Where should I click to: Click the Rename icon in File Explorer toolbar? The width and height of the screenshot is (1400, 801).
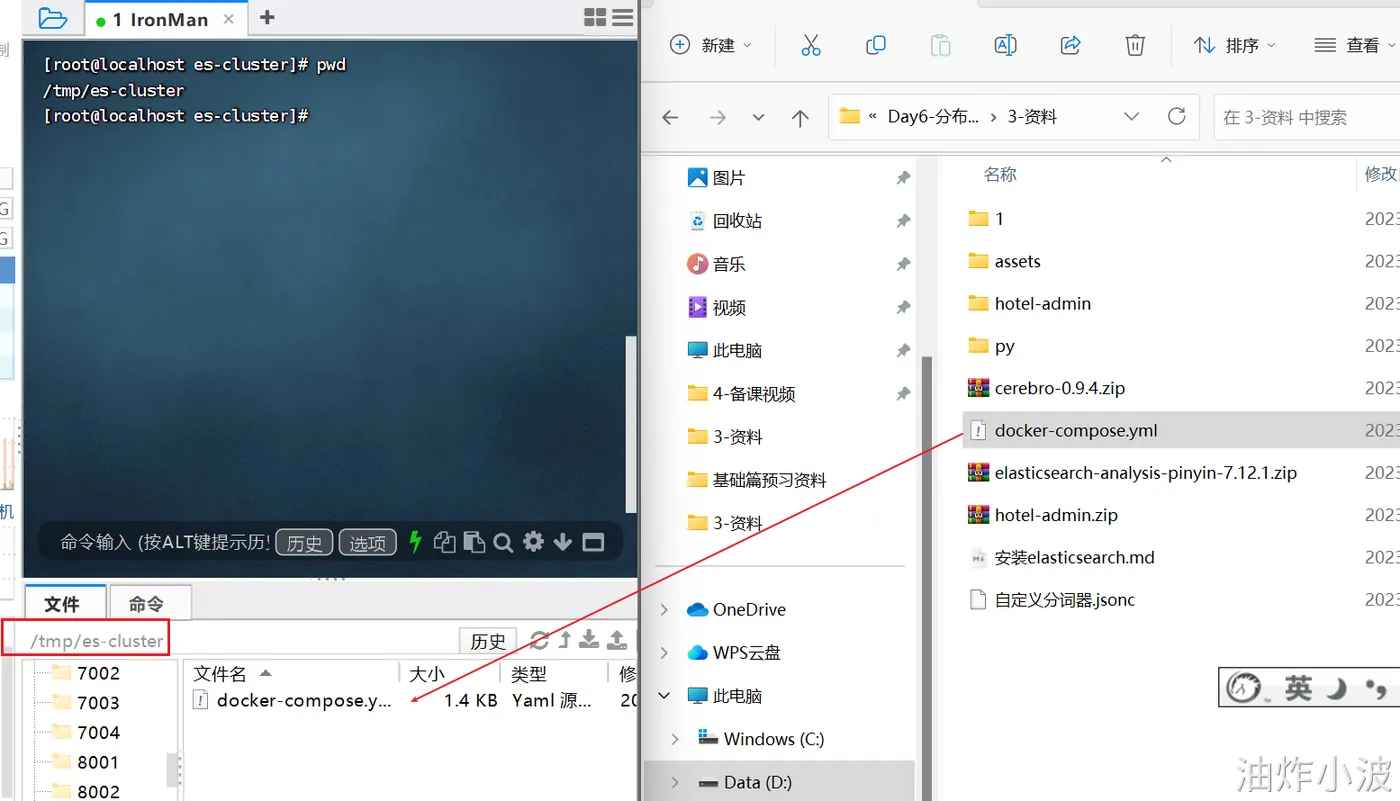(x=1005, y=45)
